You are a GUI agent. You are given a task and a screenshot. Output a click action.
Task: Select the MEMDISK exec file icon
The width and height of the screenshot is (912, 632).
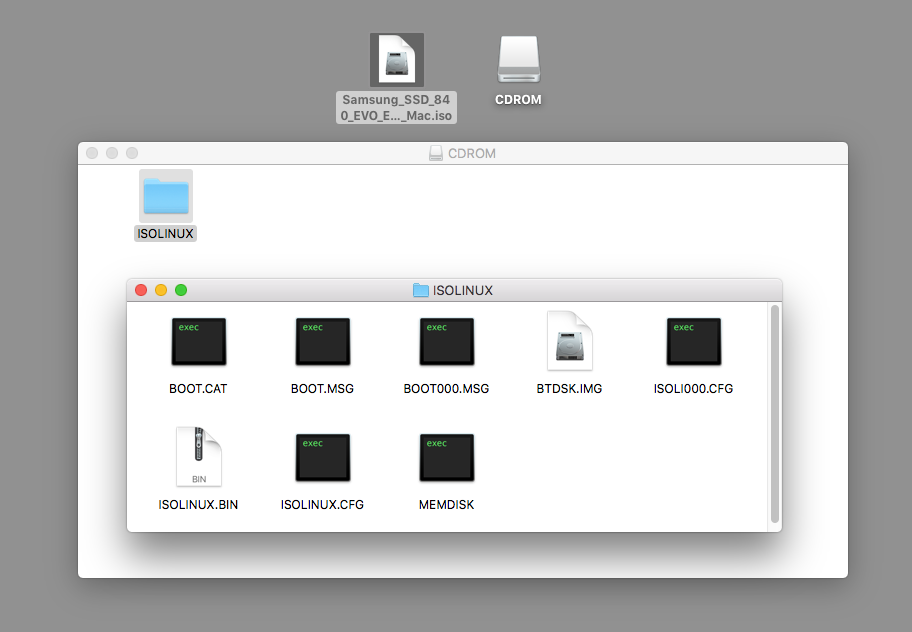pyautogui.click(x=447, y=458)
